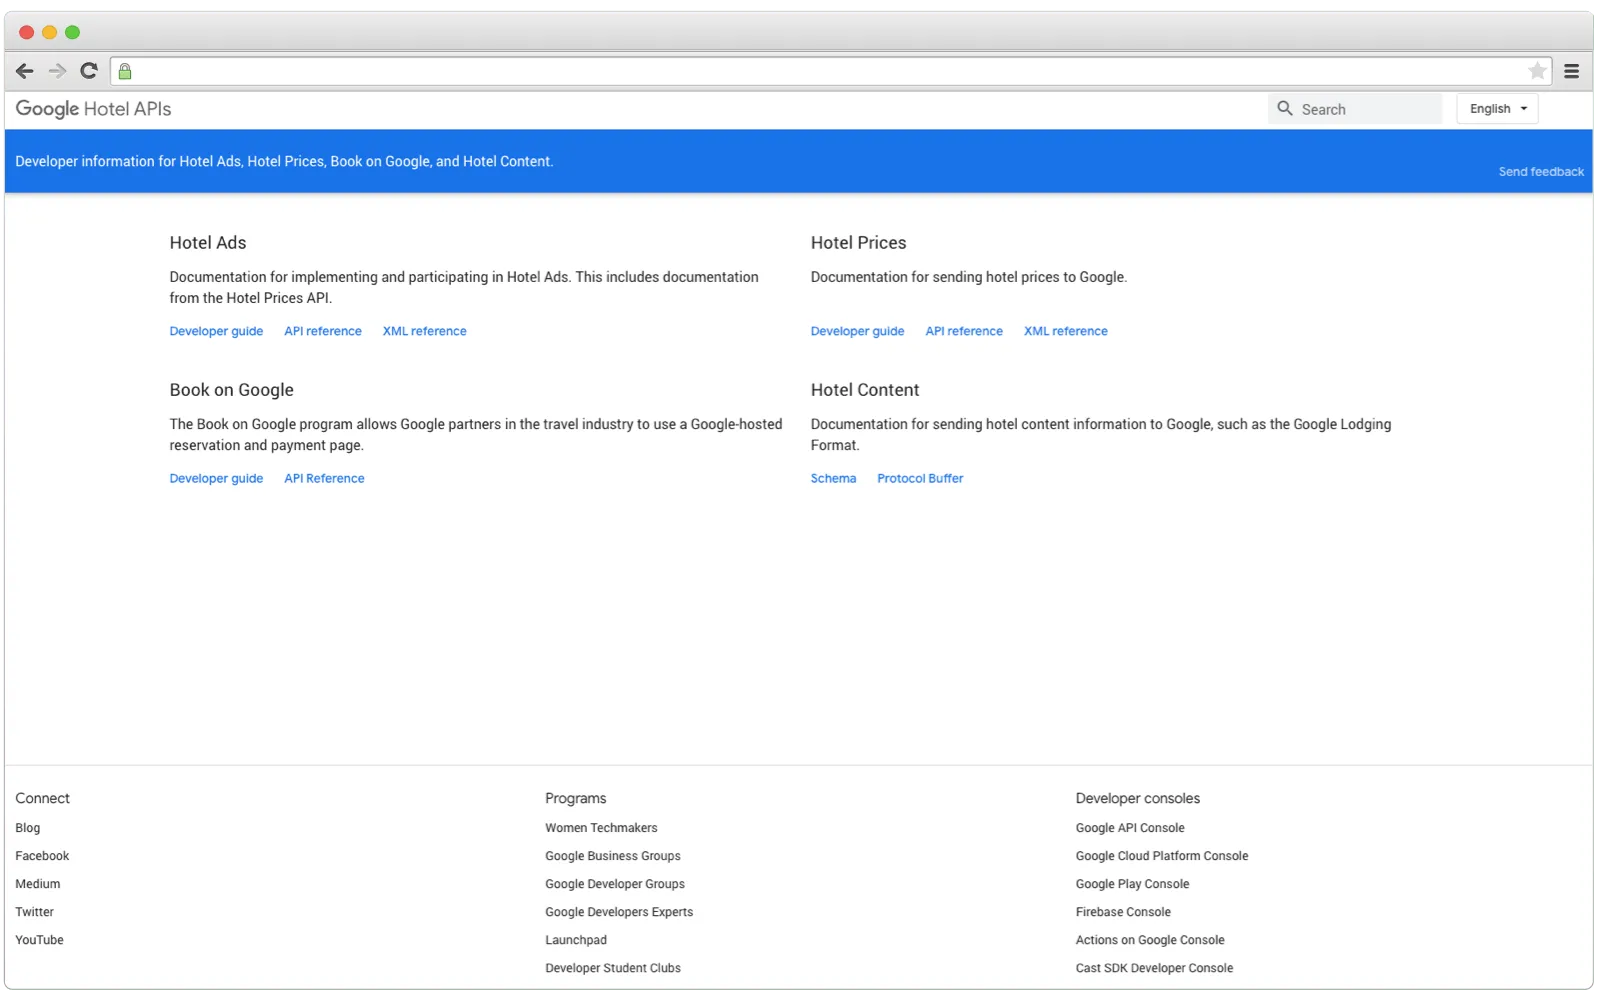Click the green padlock security icon

tap(125, 71)
